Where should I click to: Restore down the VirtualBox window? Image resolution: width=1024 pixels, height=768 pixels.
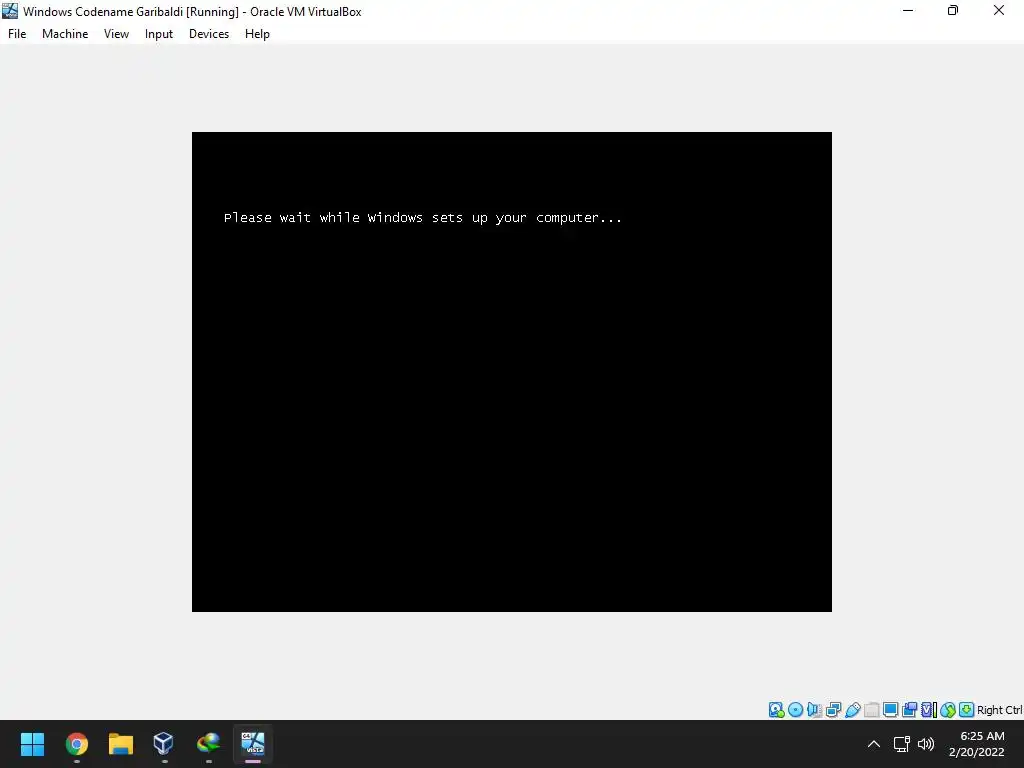[x=953, y=10]
